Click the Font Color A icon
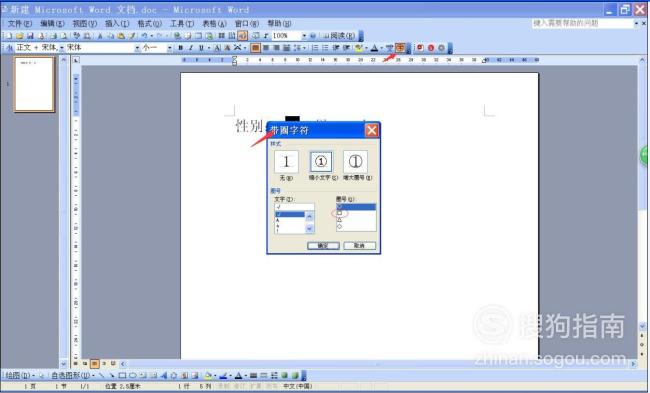This screenshot has width=650, height=393. 374,48
